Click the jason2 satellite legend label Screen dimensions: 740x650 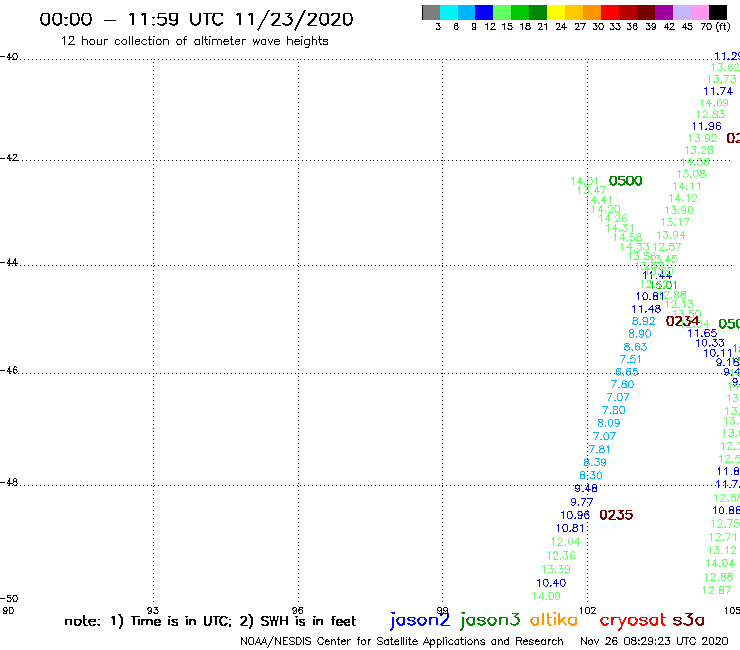tap(420, 620)
